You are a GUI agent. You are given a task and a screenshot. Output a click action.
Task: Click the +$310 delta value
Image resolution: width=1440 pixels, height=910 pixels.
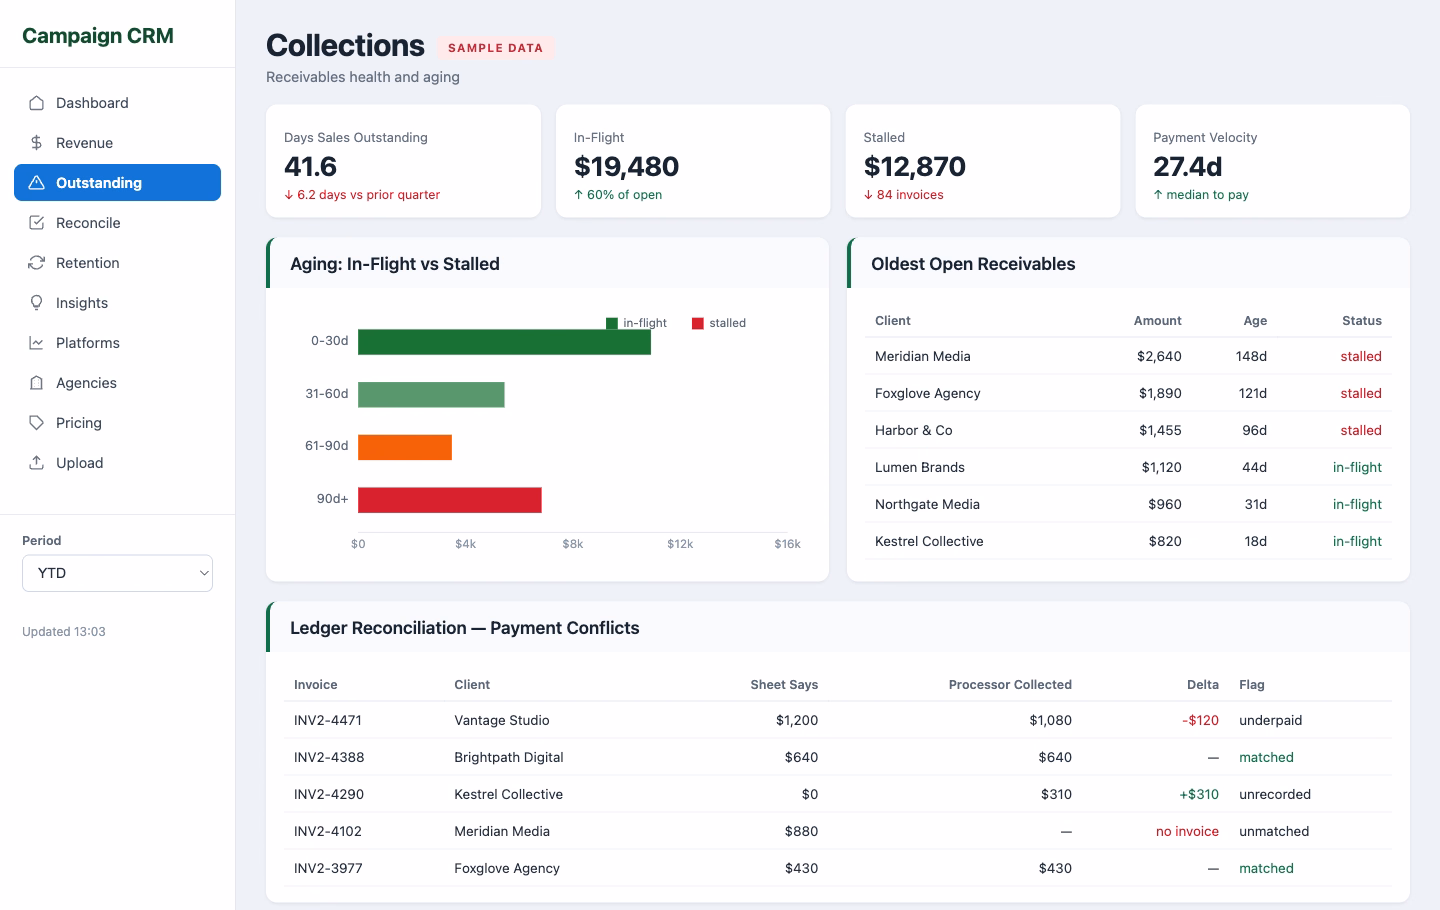tap(1199, 794)
